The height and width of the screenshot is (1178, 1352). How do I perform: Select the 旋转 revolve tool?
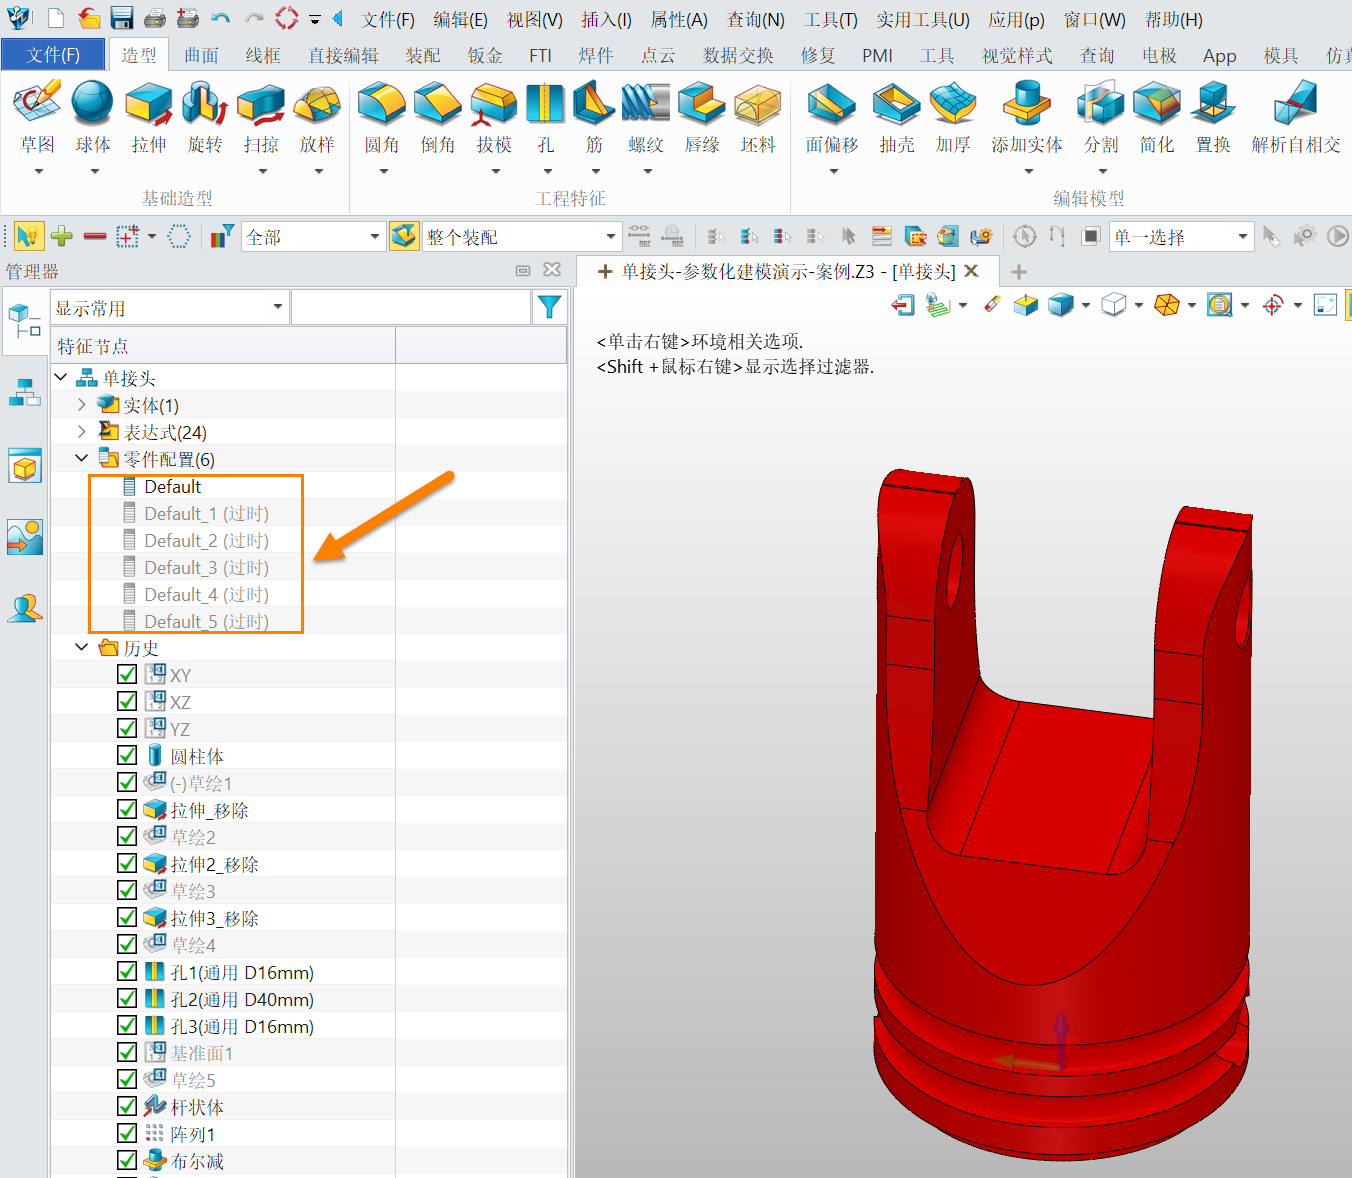[x=205, y=119]
